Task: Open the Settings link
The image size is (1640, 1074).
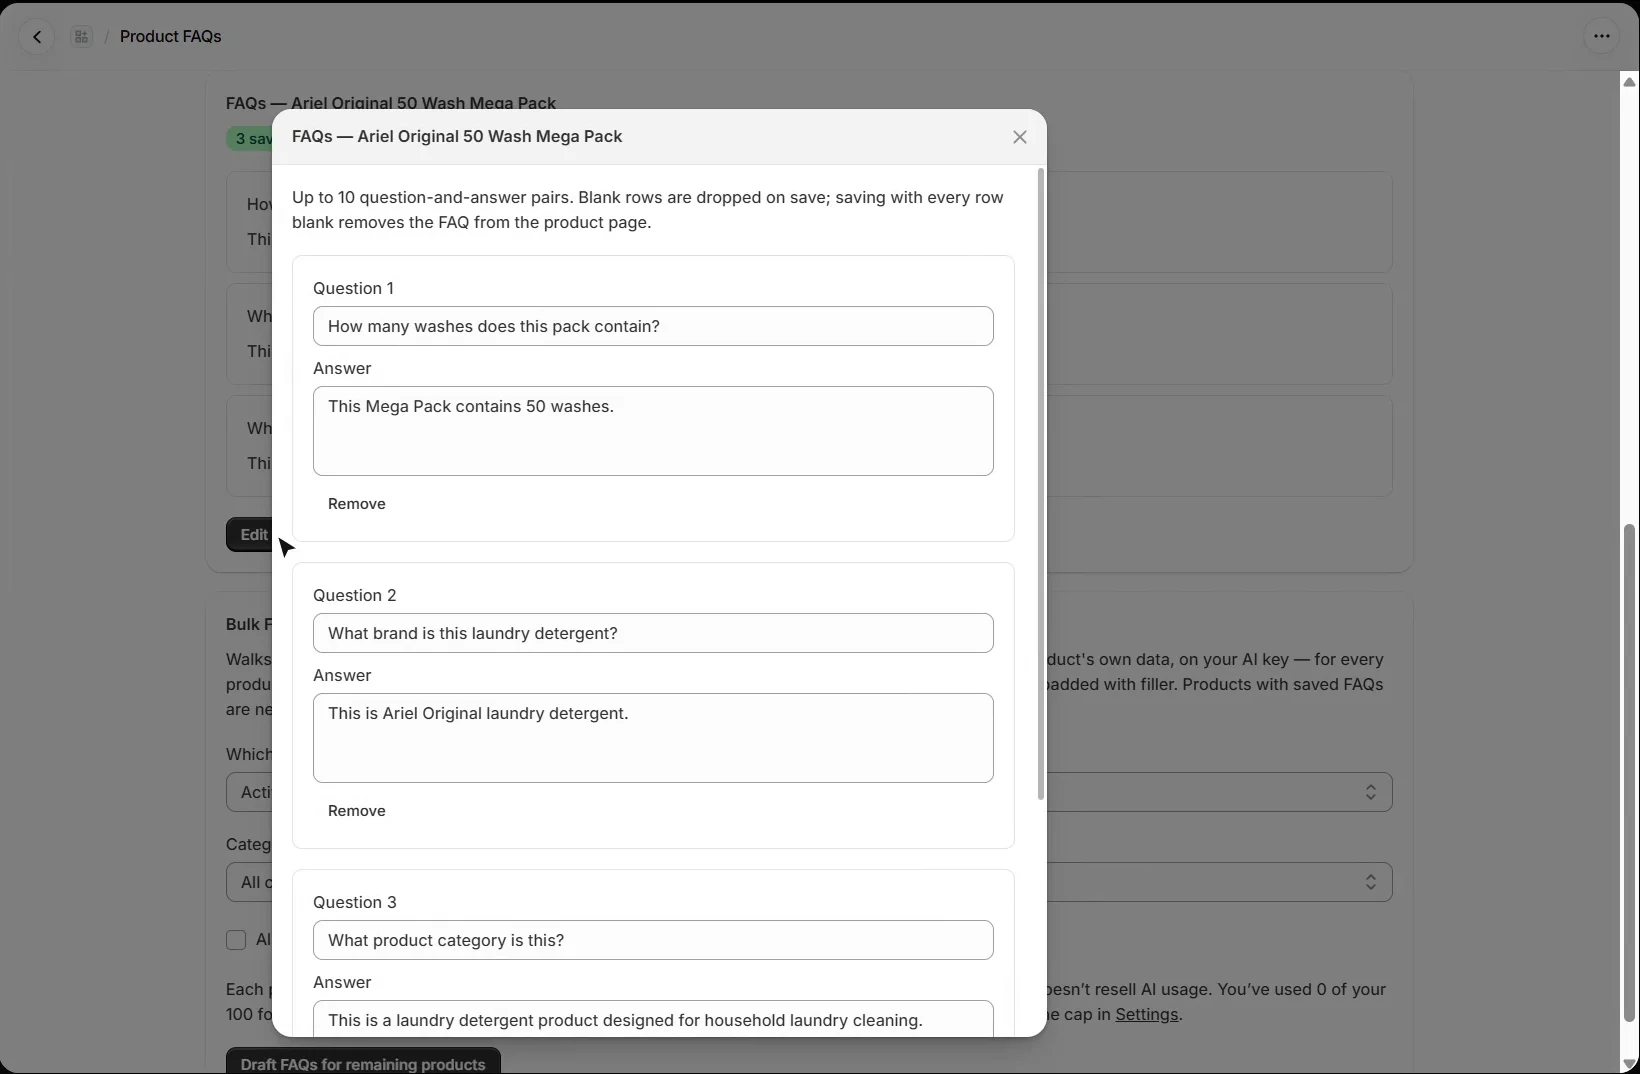Action: [1147, 1014]
